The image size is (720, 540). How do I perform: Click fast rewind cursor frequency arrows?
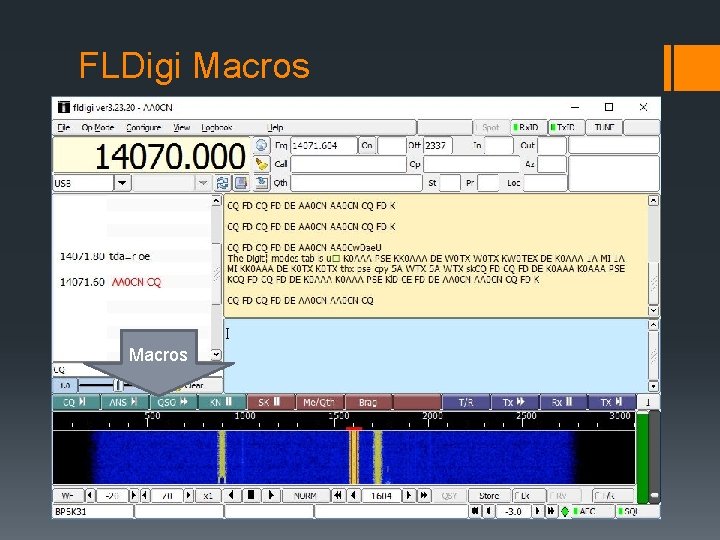pyautogui.click(x=338, y=495)
